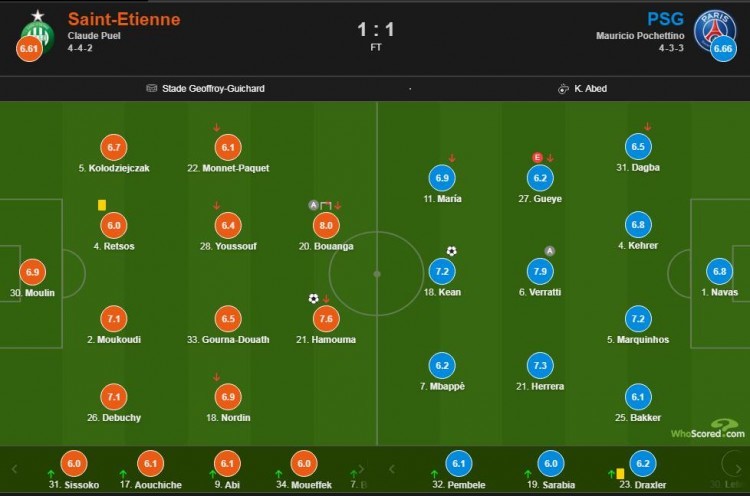Open the PSG team name link
Screen dimensions: 750x496
click(x=665, y=19)
